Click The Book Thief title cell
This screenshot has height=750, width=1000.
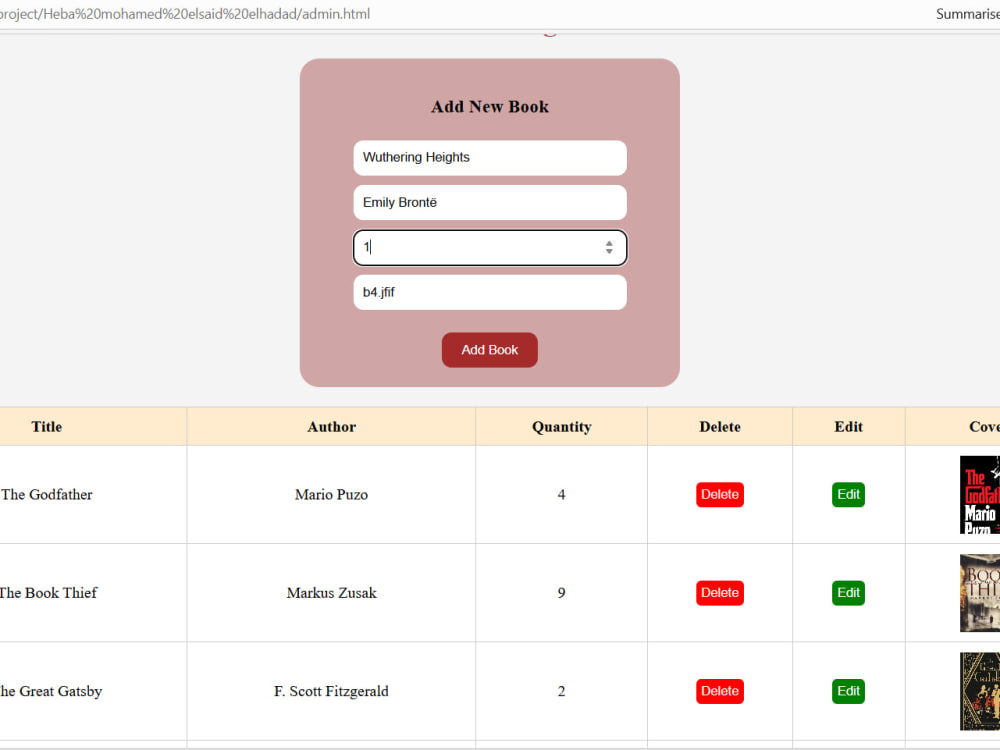(93, 592)
